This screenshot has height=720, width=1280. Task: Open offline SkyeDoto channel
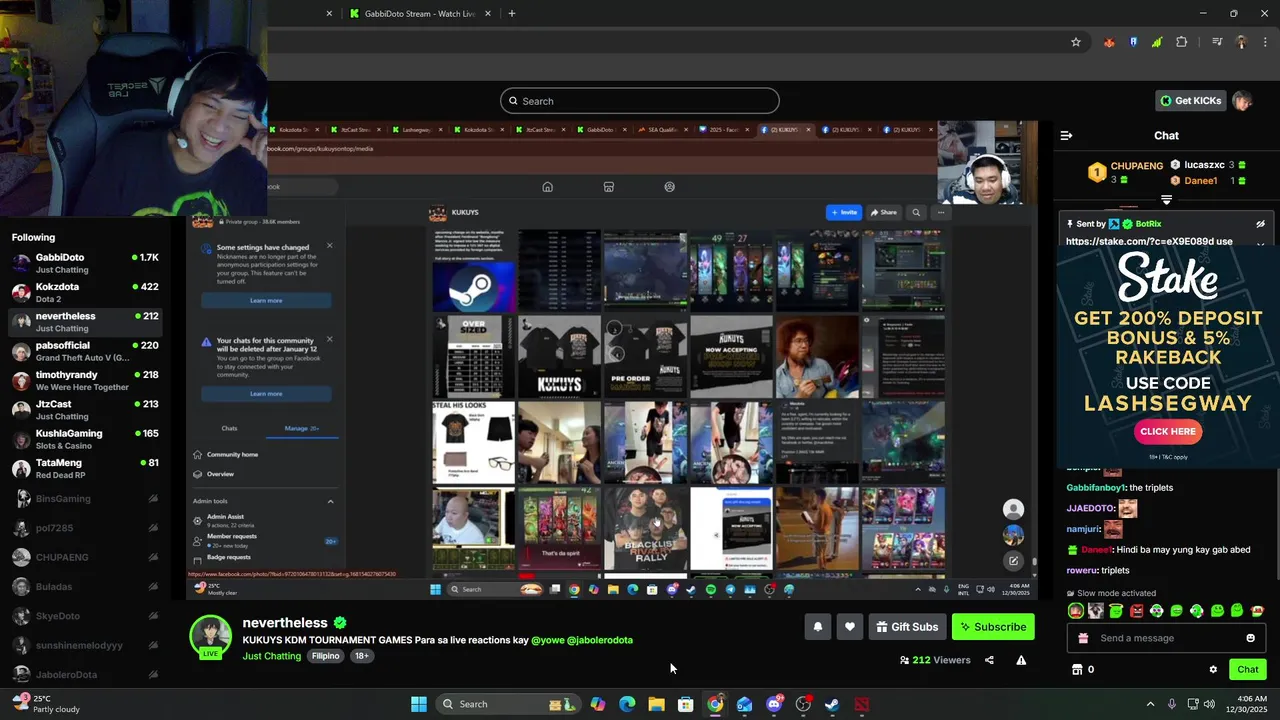click(x=84, y=616)
